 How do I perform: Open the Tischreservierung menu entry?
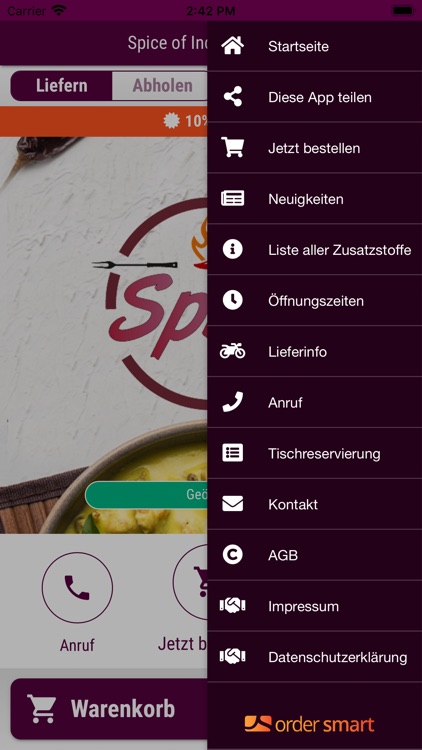point(315,453)
